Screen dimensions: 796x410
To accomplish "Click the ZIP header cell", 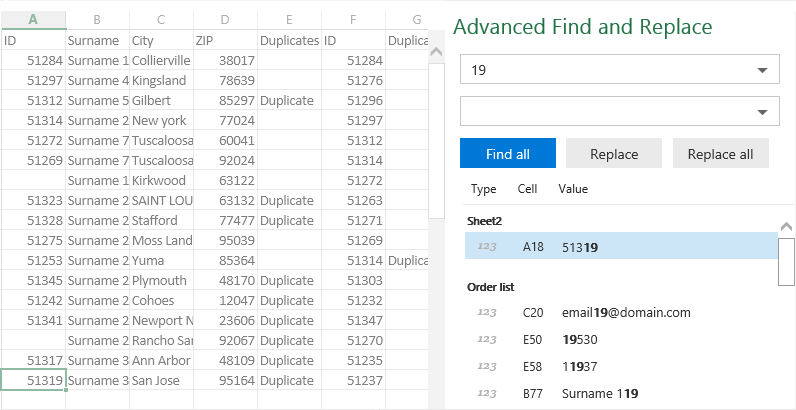I will click(x=225, y=41).
